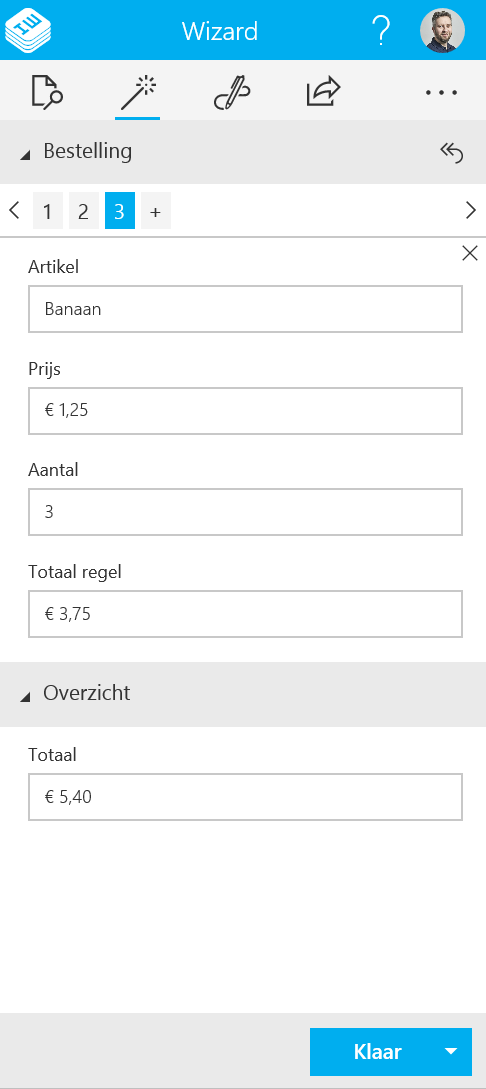Add a new order line with plus
The image size is (486, 1089).
pyautogui.click(x=156, y=211)
